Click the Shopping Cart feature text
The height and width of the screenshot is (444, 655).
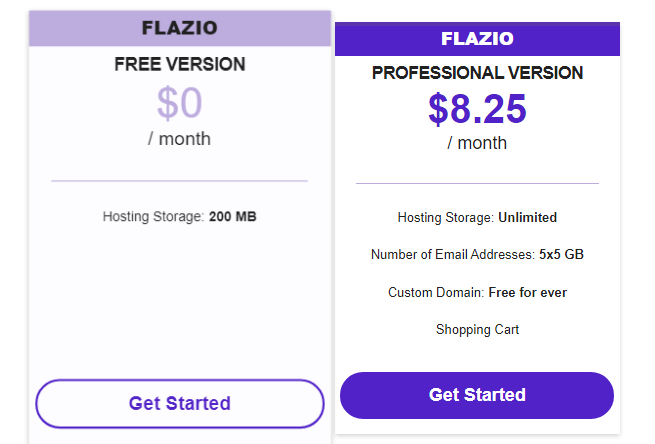point(477,330)
